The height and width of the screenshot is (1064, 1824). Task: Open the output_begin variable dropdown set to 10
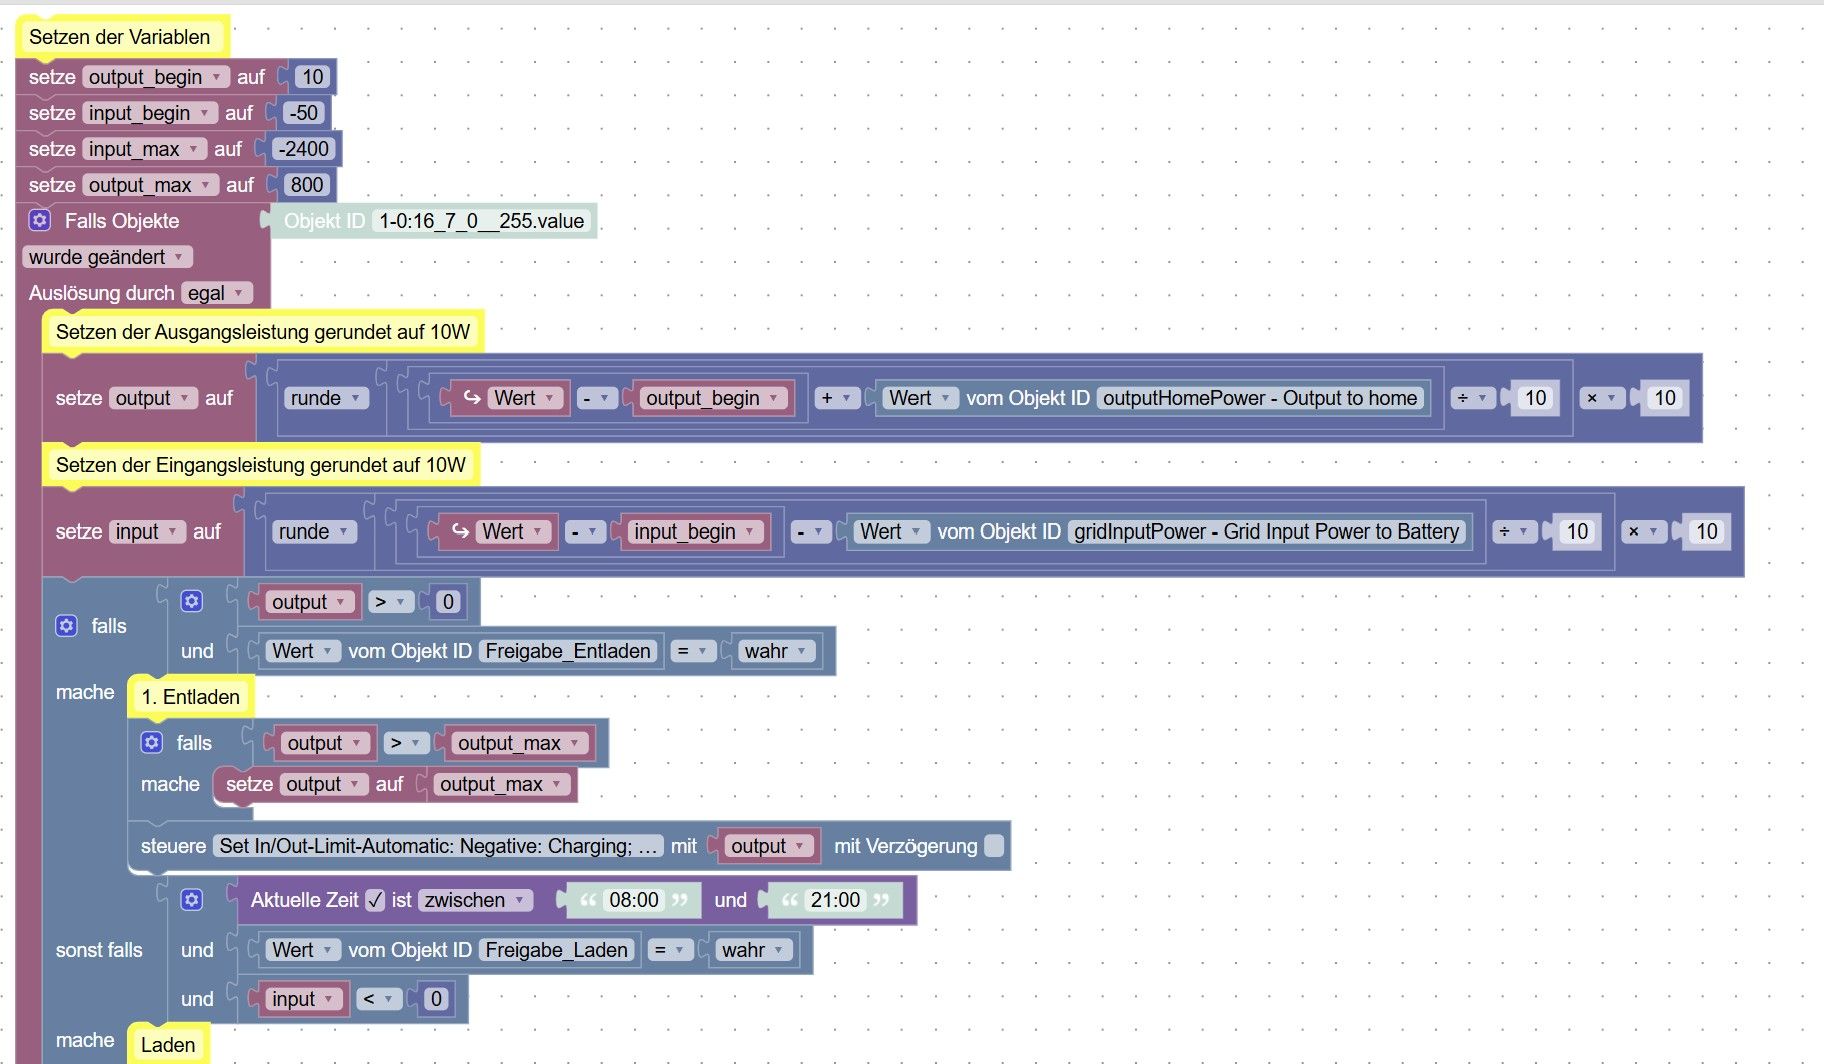[157, 77]
